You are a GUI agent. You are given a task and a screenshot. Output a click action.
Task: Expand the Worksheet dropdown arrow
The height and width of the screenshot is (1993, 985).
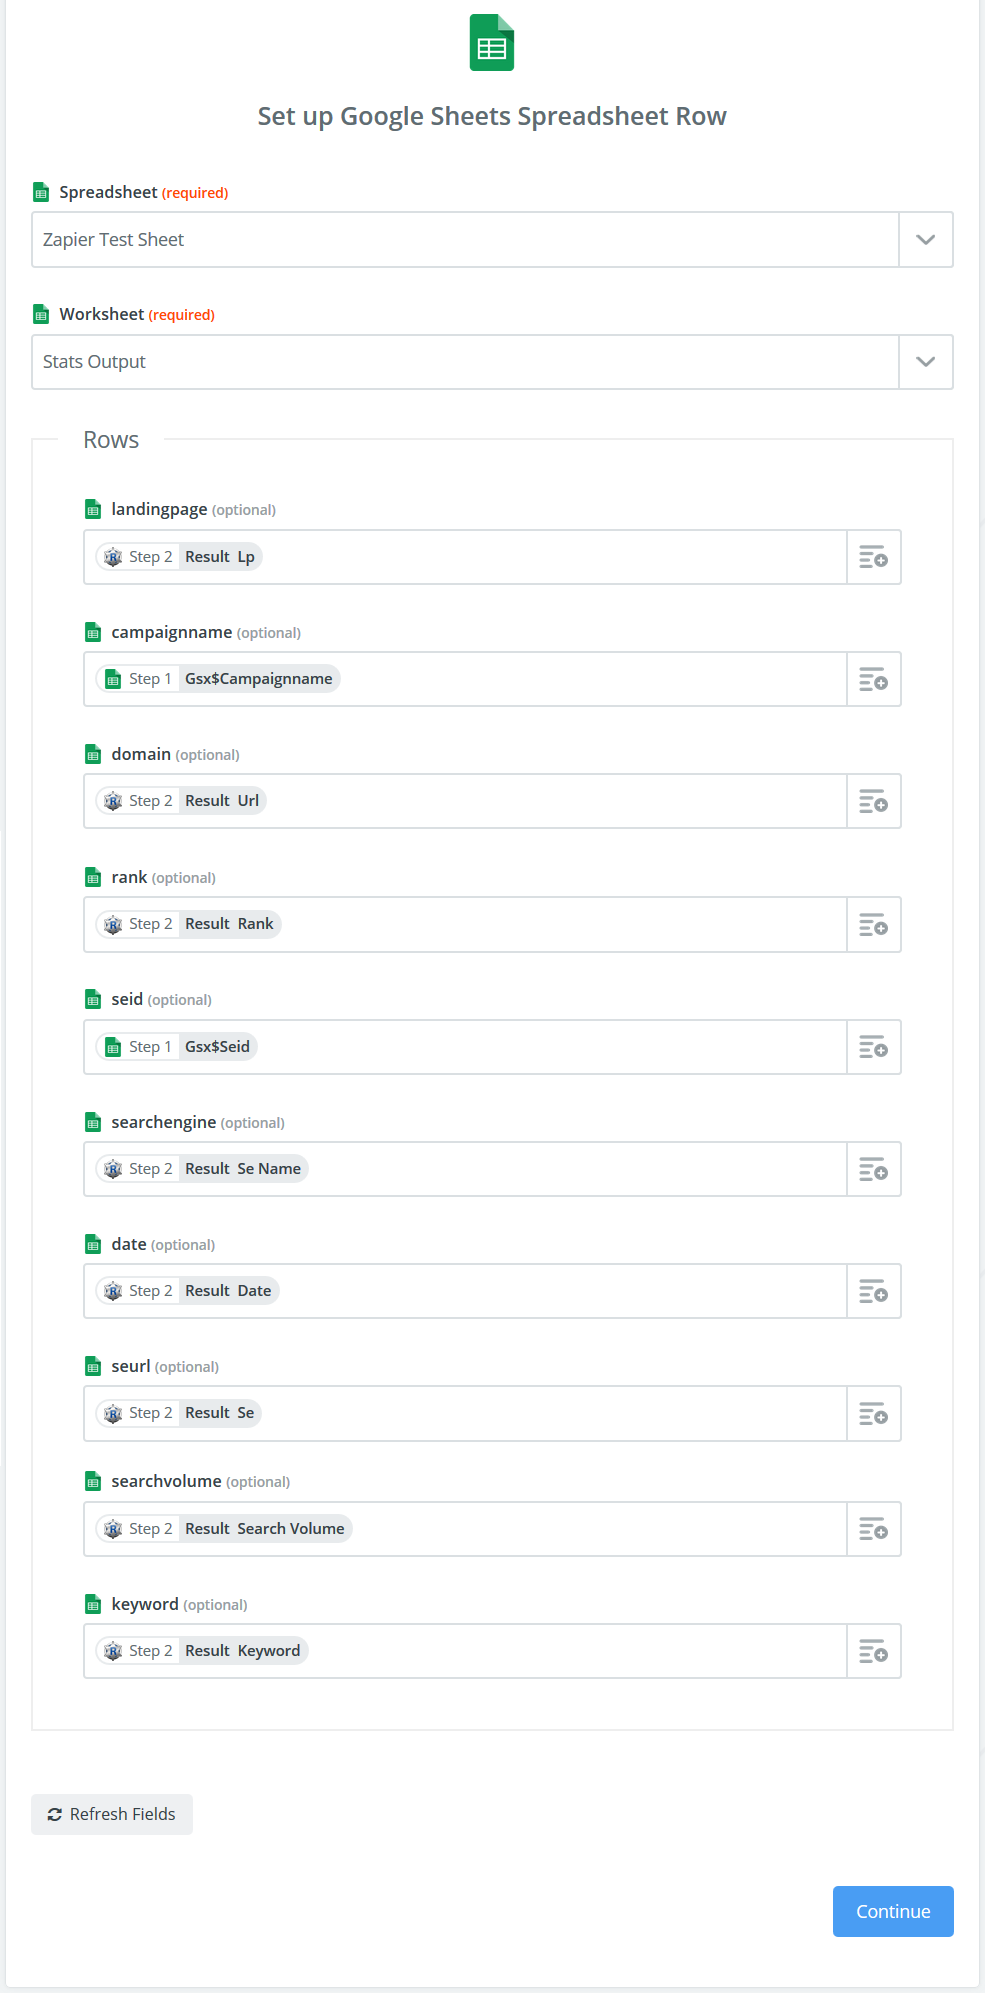pyautogui.click(x=925, y=362)
